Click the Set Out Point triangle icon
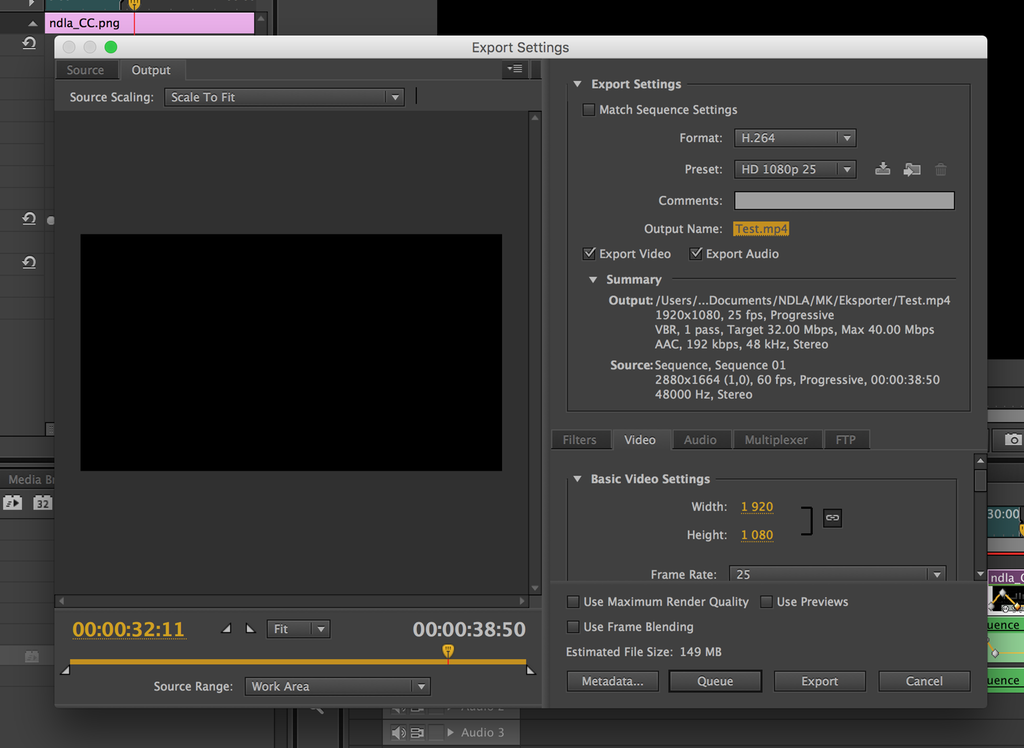The width and height of the screenshot is (1024, 748). tap(250, 629)
